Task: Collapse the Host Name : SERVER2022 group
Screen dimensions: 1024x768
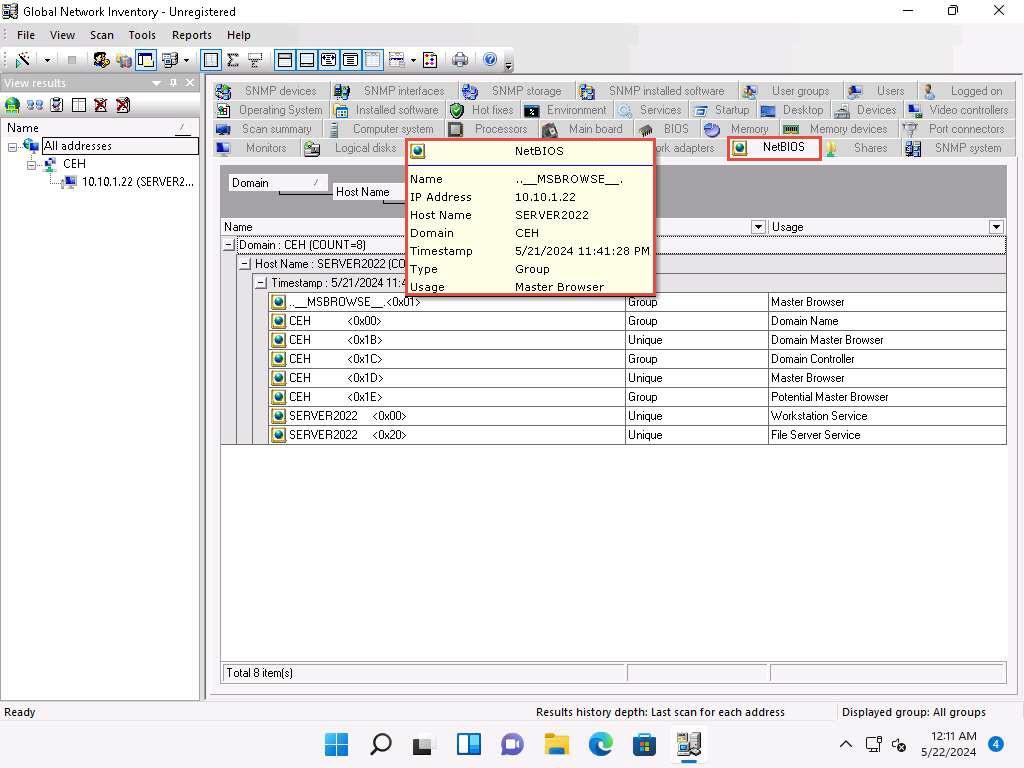Action: pyautogui.click(x=245, y=264)
